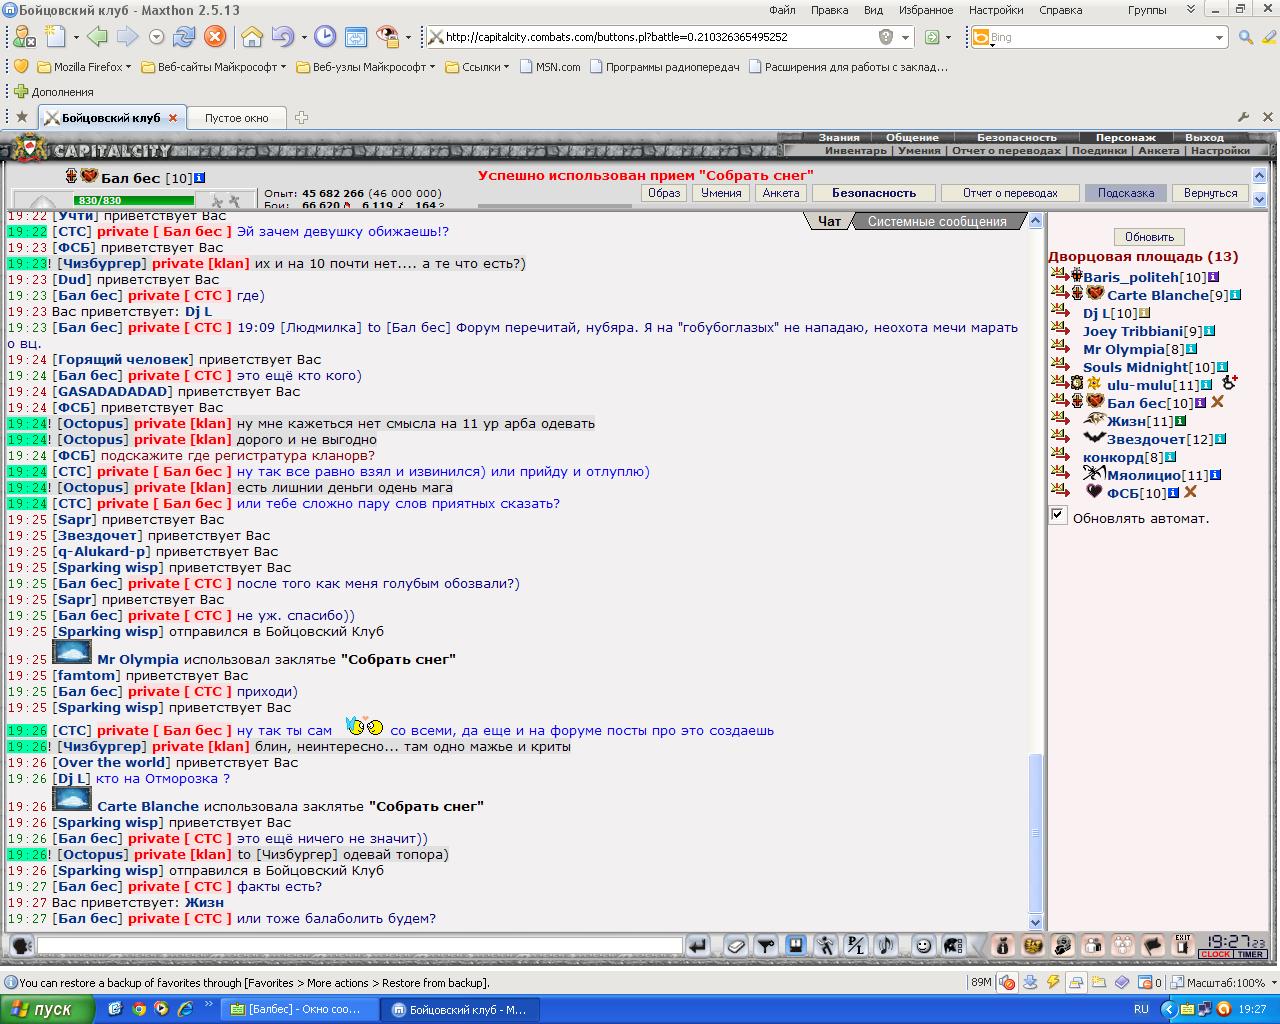The height and width of the screenshot is (1024, 1280).
Task: Click the leftmost head icon in chat bar
Action: pyautogui.click(x=21, y=945)
